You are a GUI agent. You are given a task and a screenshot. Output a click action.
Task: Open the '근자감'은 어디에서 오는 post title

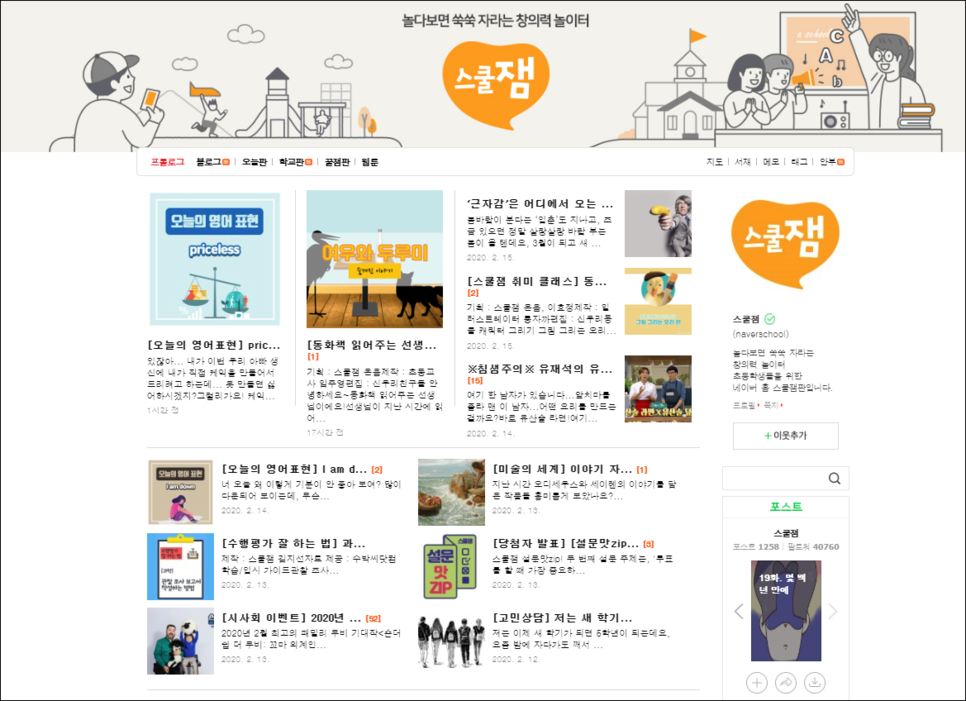click(540, 204)
